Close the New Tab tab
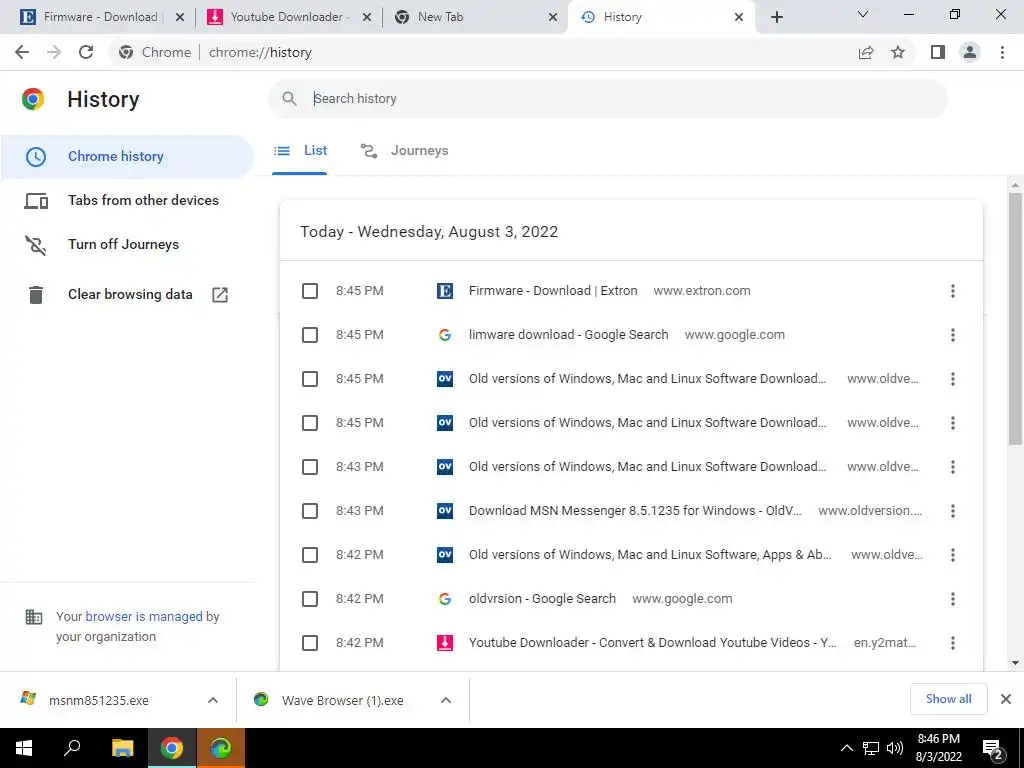This screenshot has height=768, width=1024. 553,17
